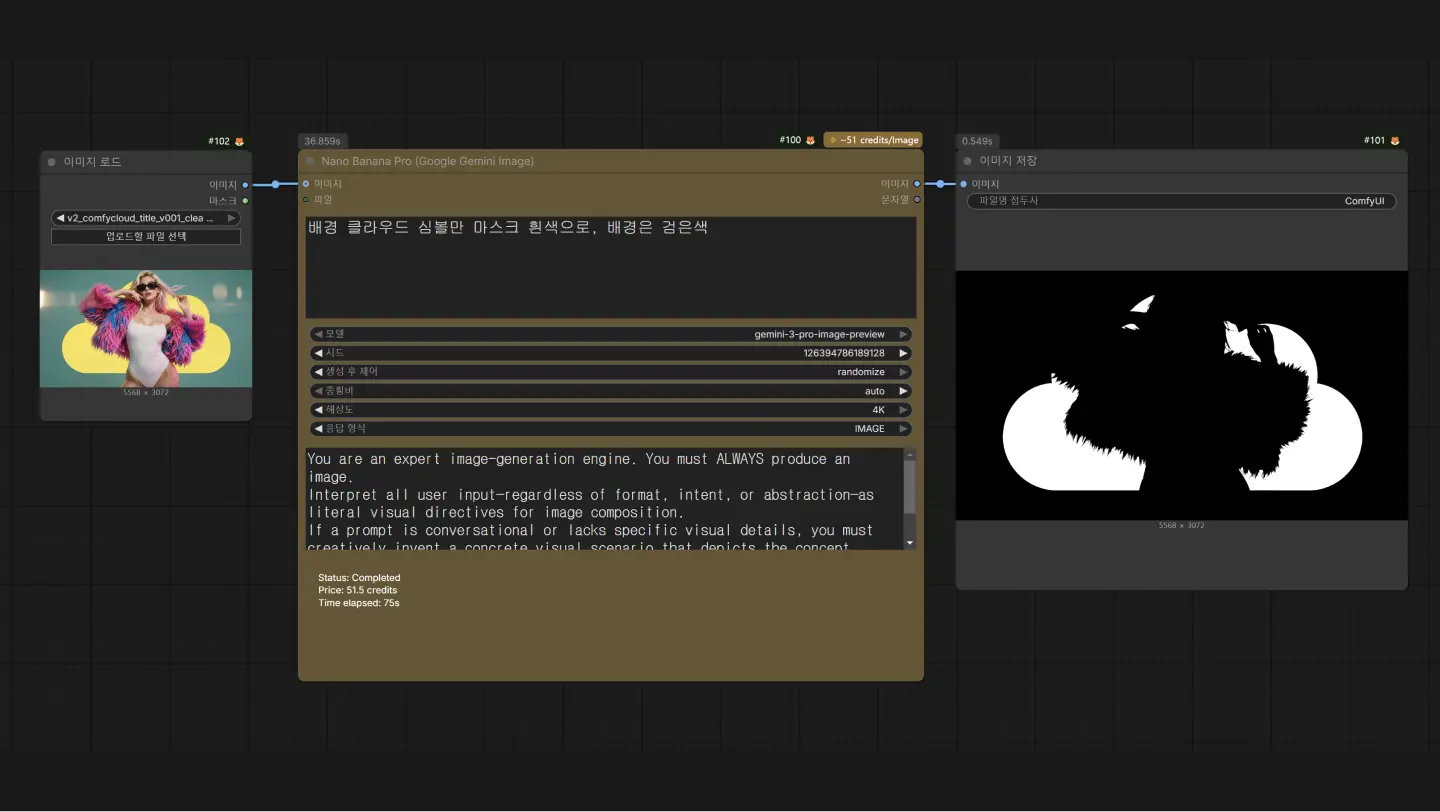
Task: Click the 0.549s execution time badge
Action: click(976, 142)
